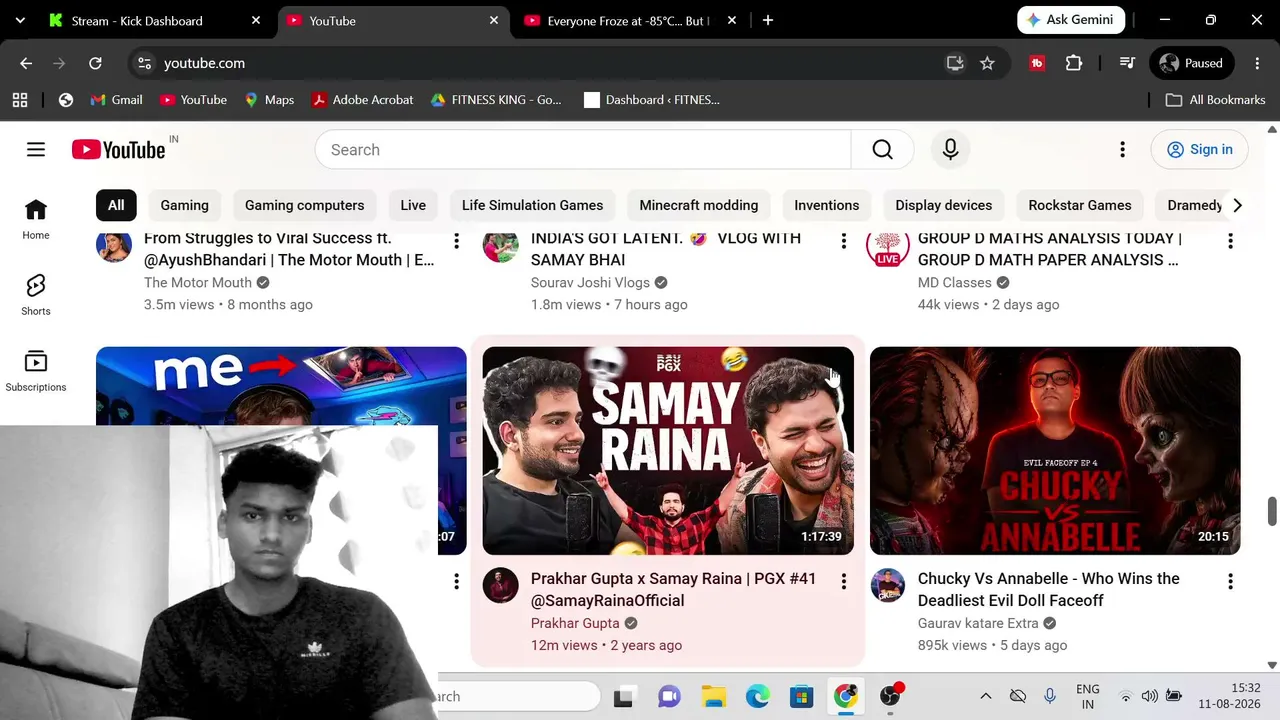Go to Home in the YouTube sidebar

(x=36, y=219)
